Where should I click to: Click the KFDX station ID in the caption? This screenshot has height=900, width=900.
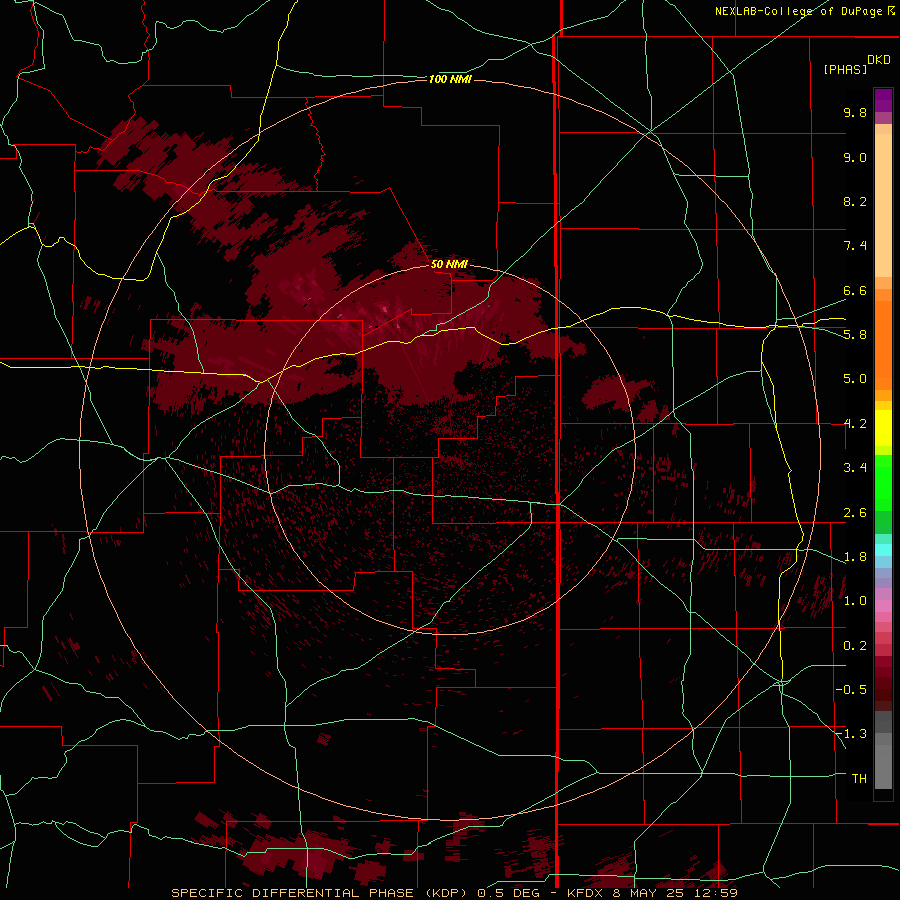584,893
